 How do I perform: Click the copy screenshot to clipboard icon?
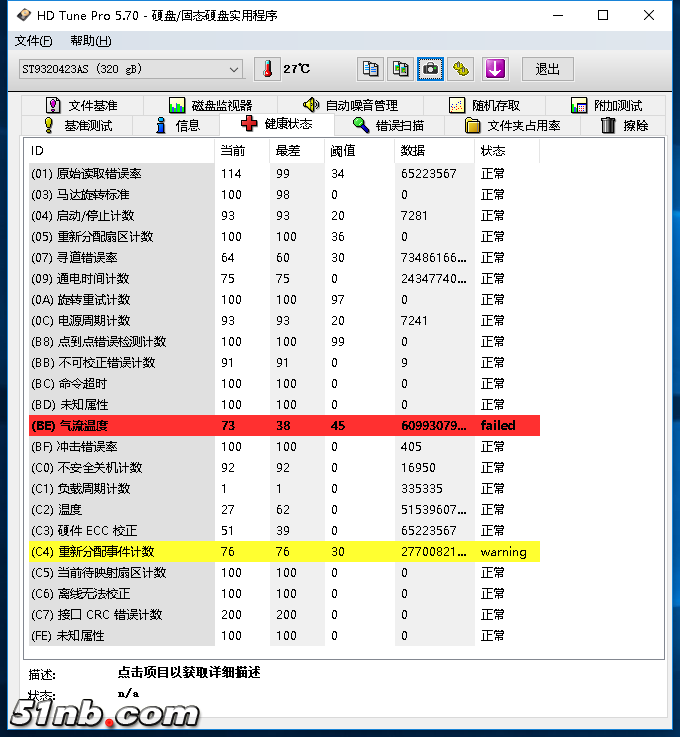(x=400, y=69)
